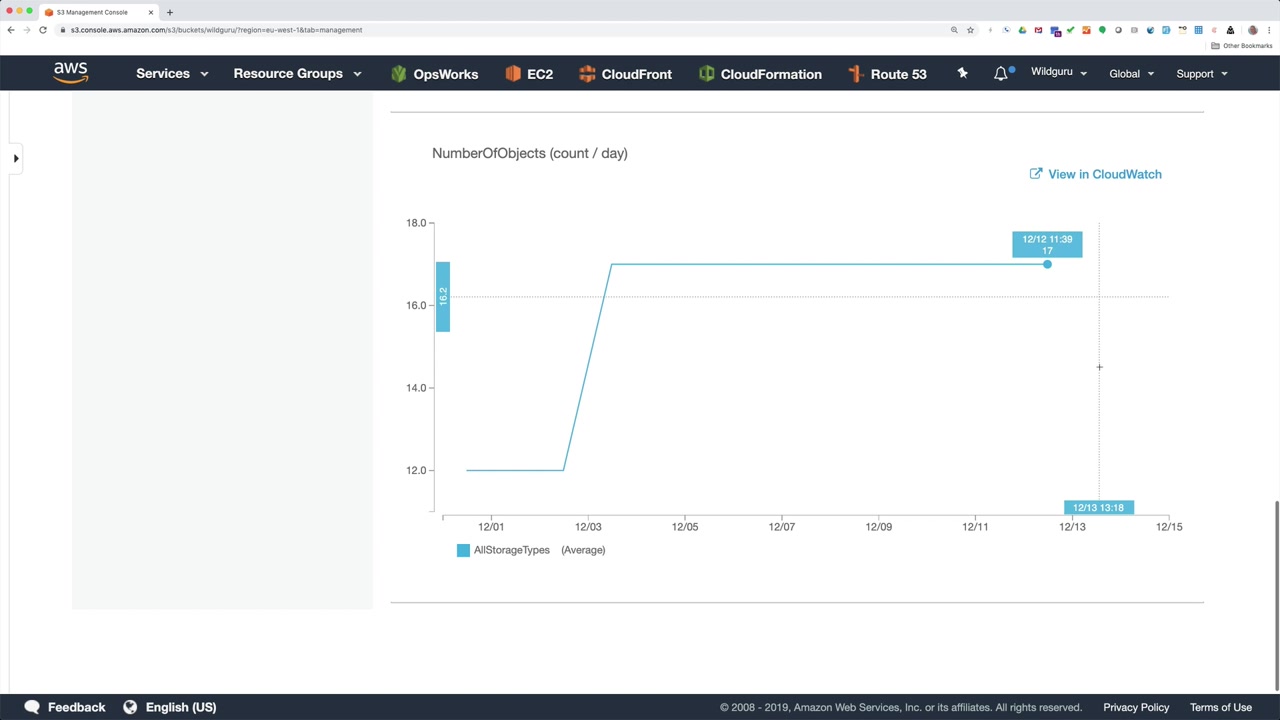Open the EC2 shortcut icon

(513, 74)
